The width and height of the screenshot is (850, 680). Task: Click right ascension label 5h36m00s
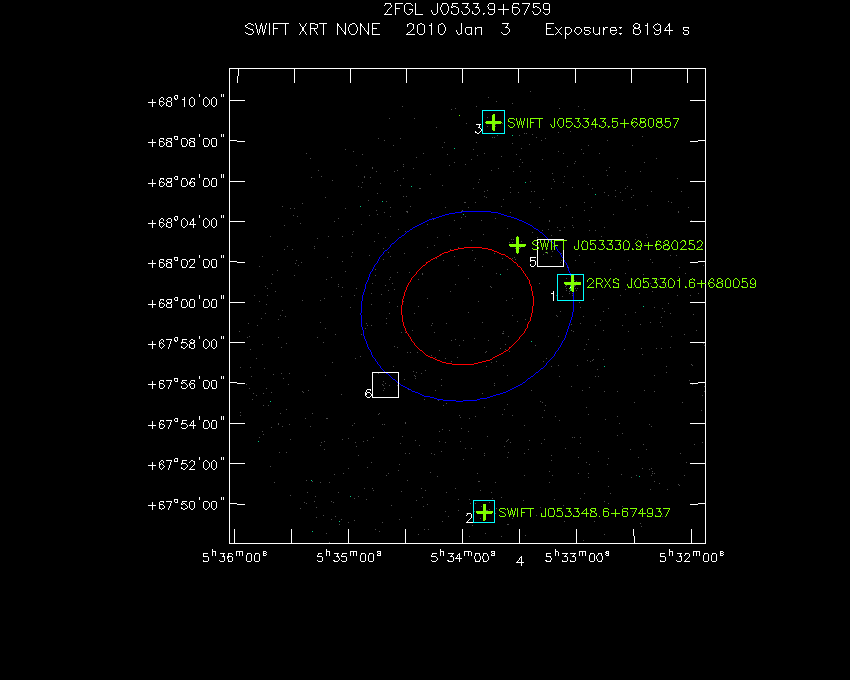pyautogui.click(x=235, y=557)
